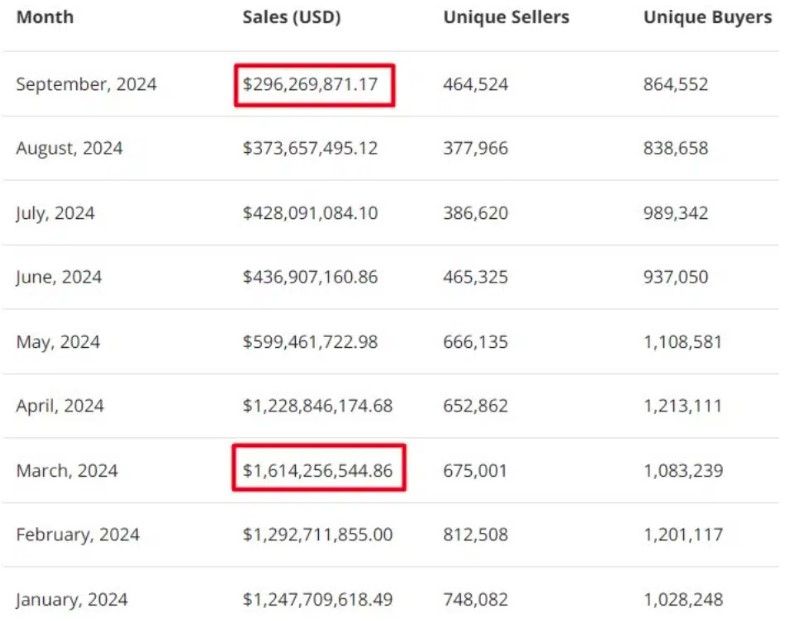Select January sales $1,247,709,618.49
This screenshot has height=621, width=786.
pos(318,599)
